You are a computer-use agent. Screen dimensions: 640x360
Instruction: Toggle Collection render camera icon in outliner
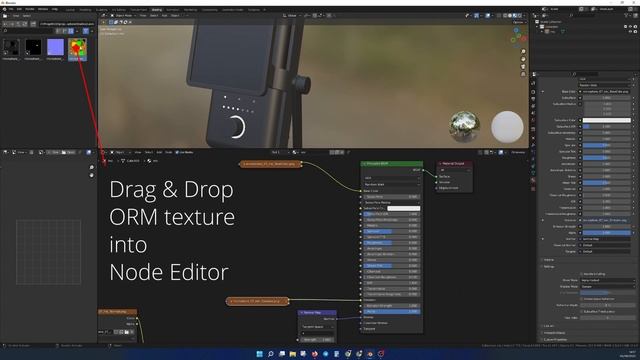(636, 27)
